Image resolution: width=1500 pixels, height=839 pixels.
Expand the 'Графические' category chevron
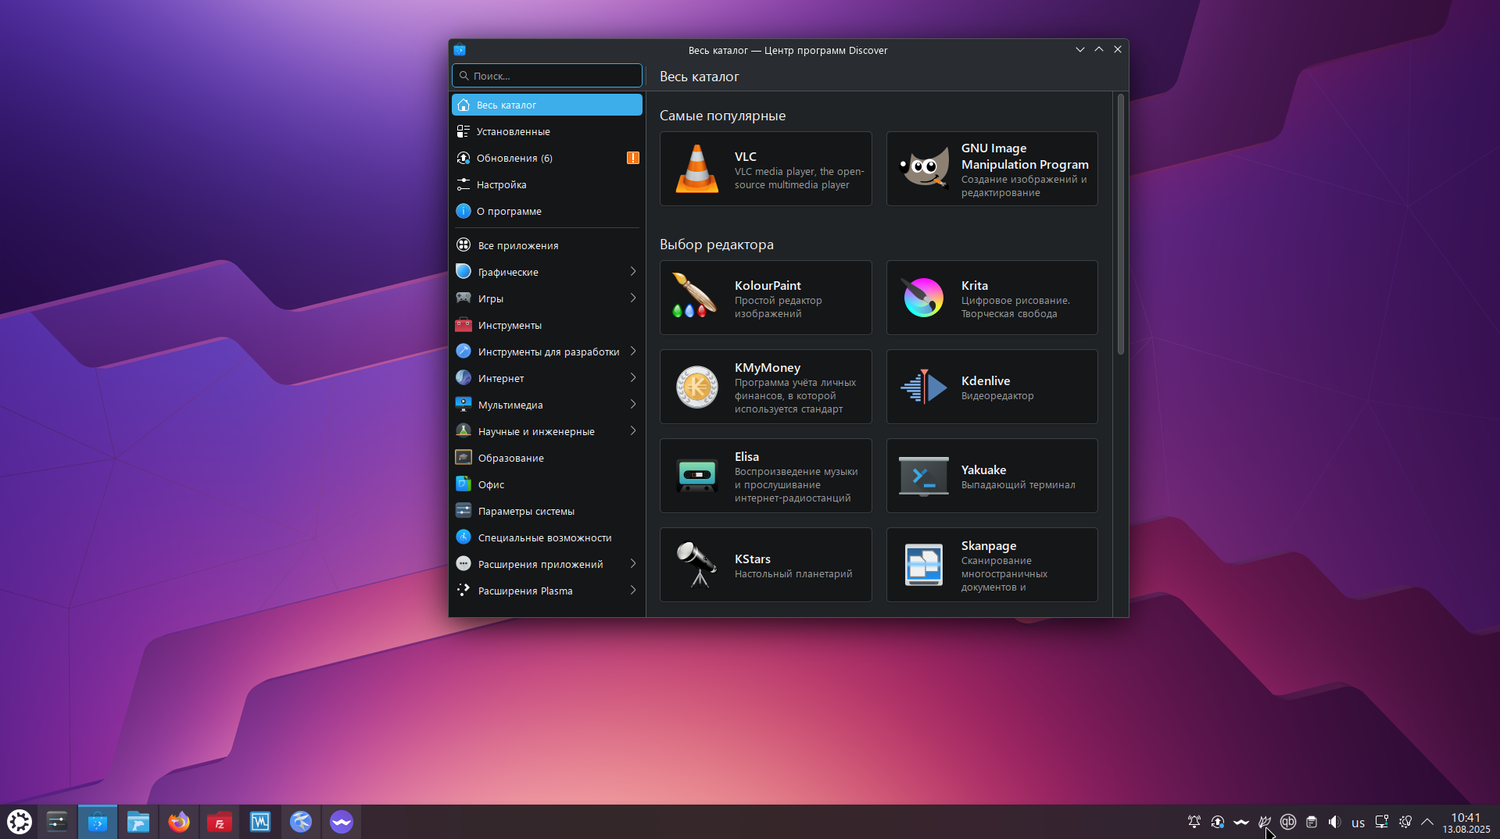[633, 272]
